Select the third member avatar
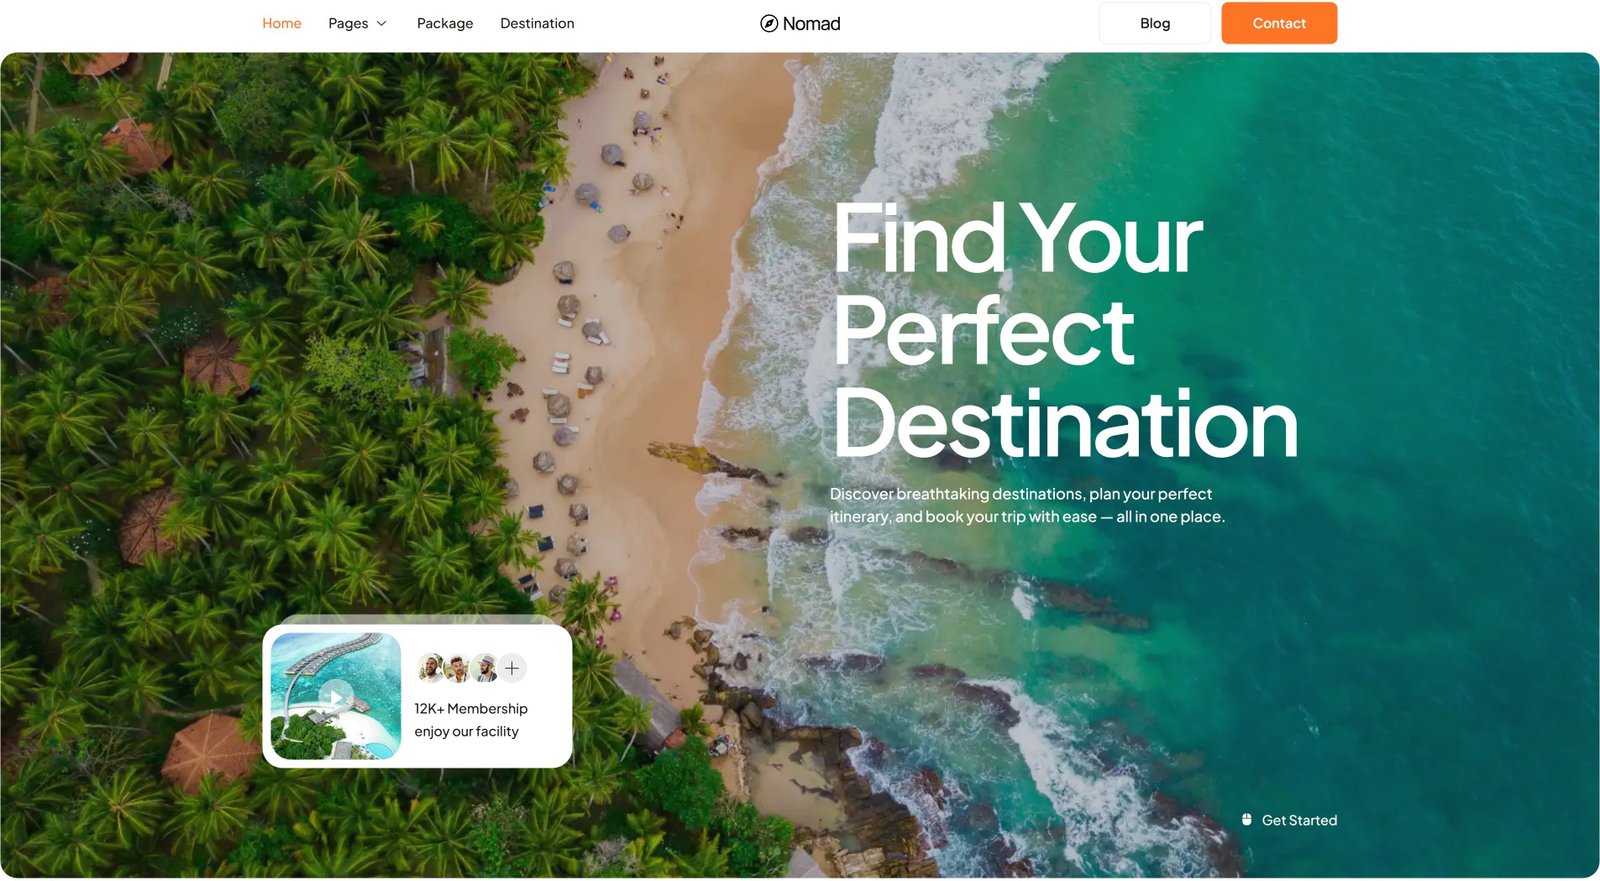This screenshot has width=1600, height=881. [485, 668]
